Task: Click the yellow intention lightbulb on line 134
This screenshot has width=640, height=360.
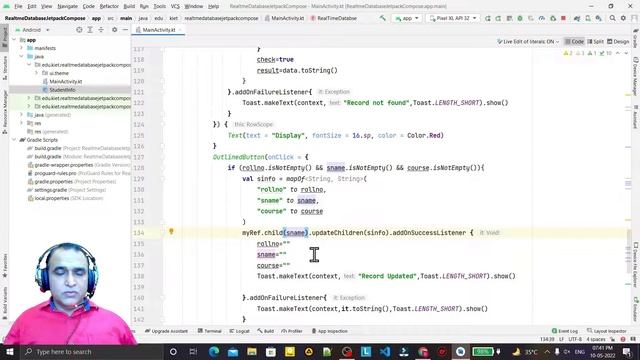Action: point(171,231)
